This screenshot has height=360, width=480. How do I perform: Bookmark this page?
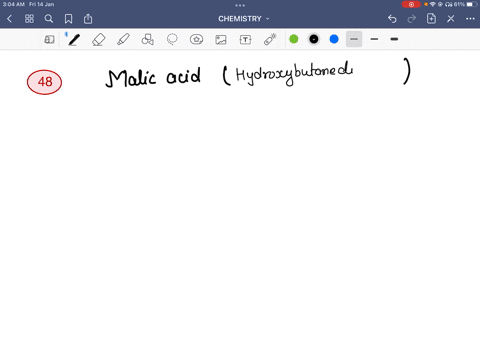click(68, 19)
